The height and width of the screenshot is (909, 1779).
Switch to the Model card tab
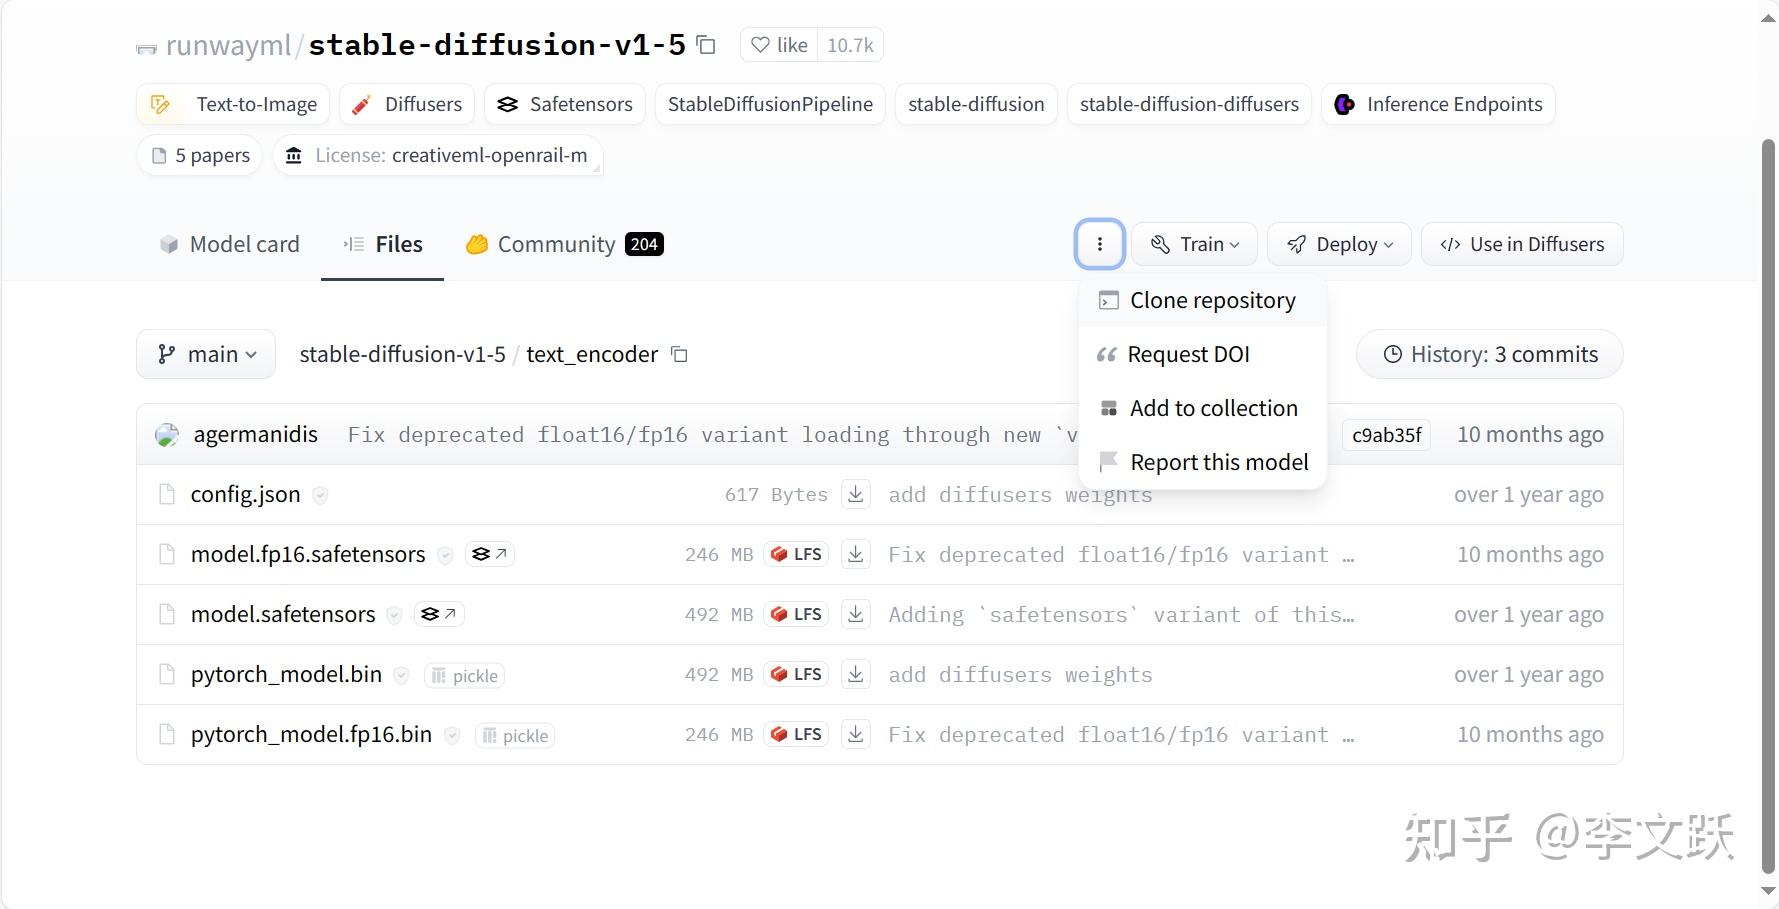pyautogui.click(x=228, y=244)
